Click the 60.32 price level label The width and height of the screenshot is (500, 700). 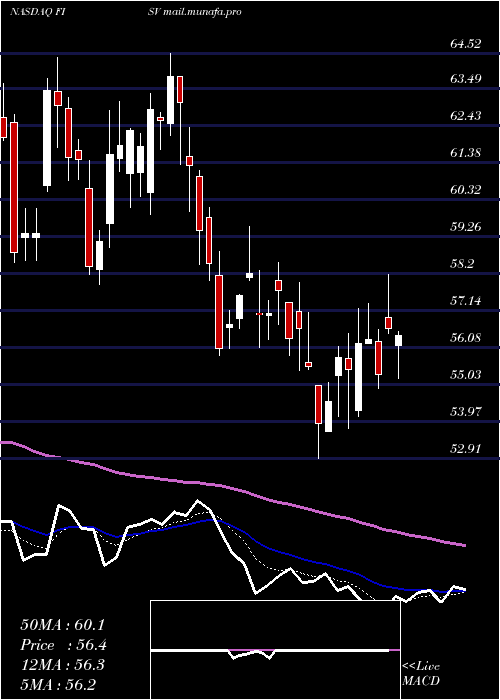(466, 190)
